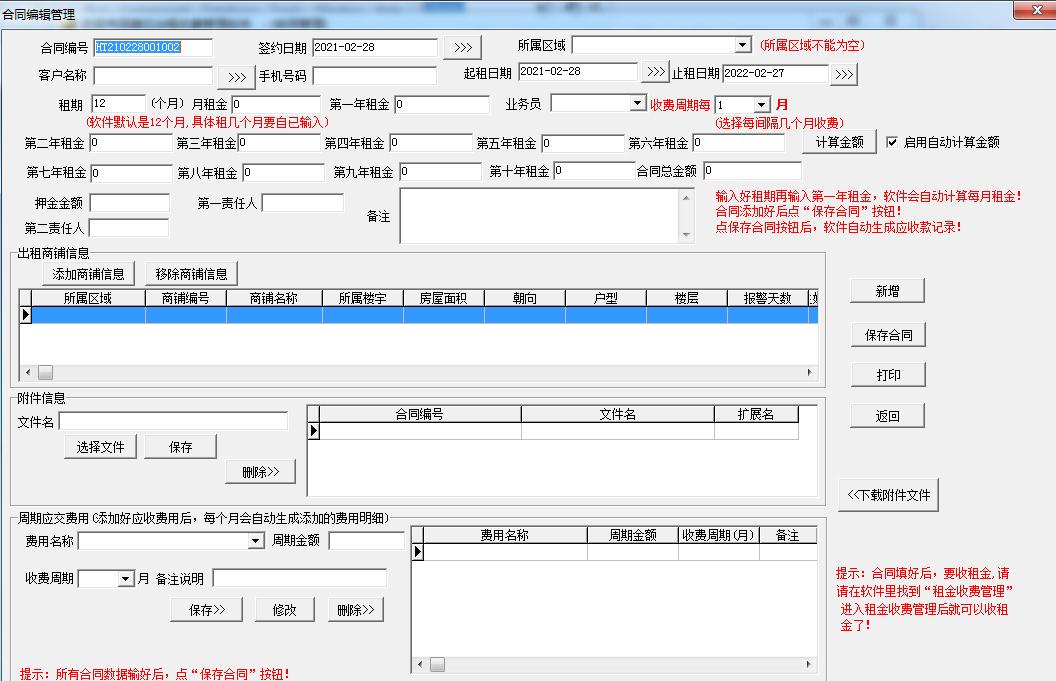Screen dimensions: 1056x681
Task: Click the 月租金 input field
Action: pos(276,104)
